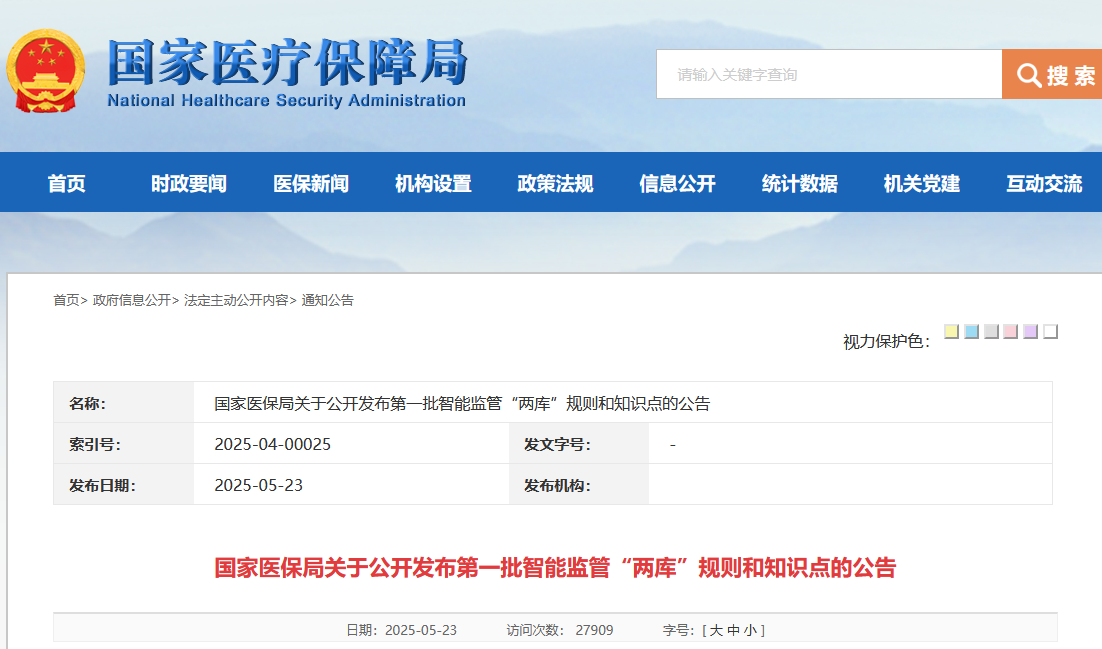This screenshot has height=649, width=1102.
Task: Click the English name National Healthcare Security Administration
Action: point(287,101)
